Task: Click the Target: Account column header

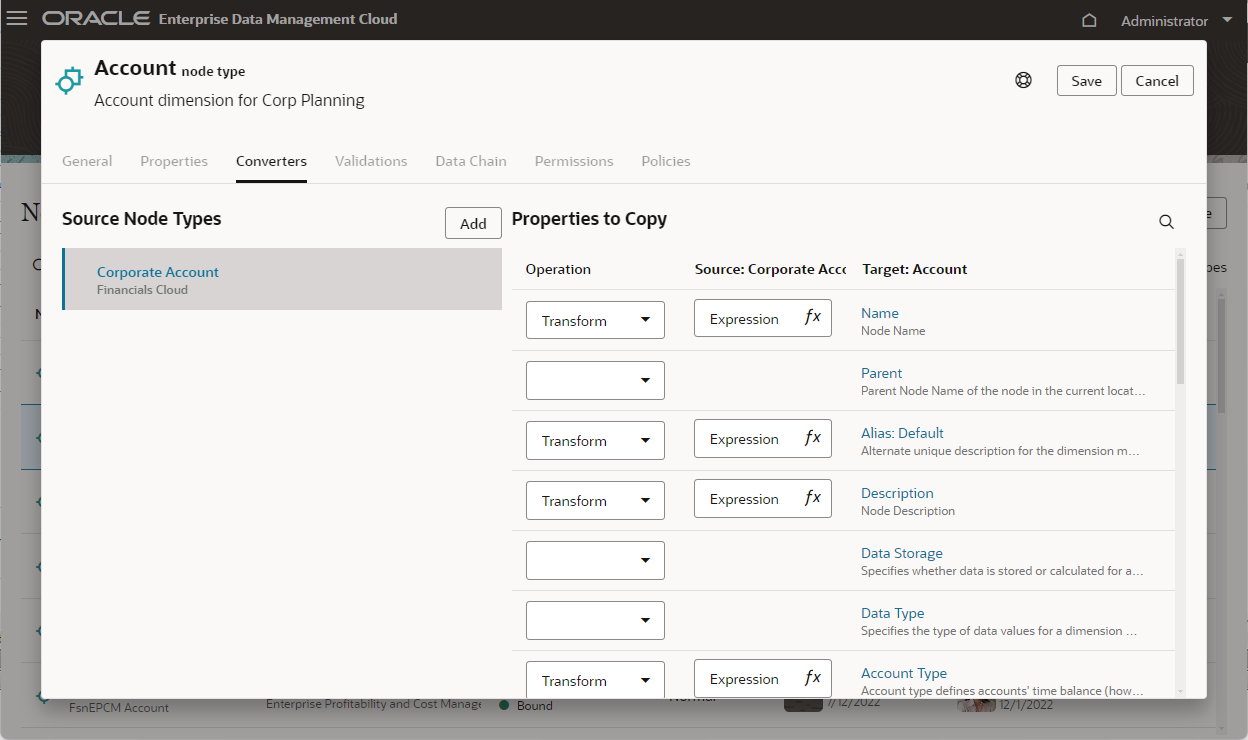Action: point(914,269)
